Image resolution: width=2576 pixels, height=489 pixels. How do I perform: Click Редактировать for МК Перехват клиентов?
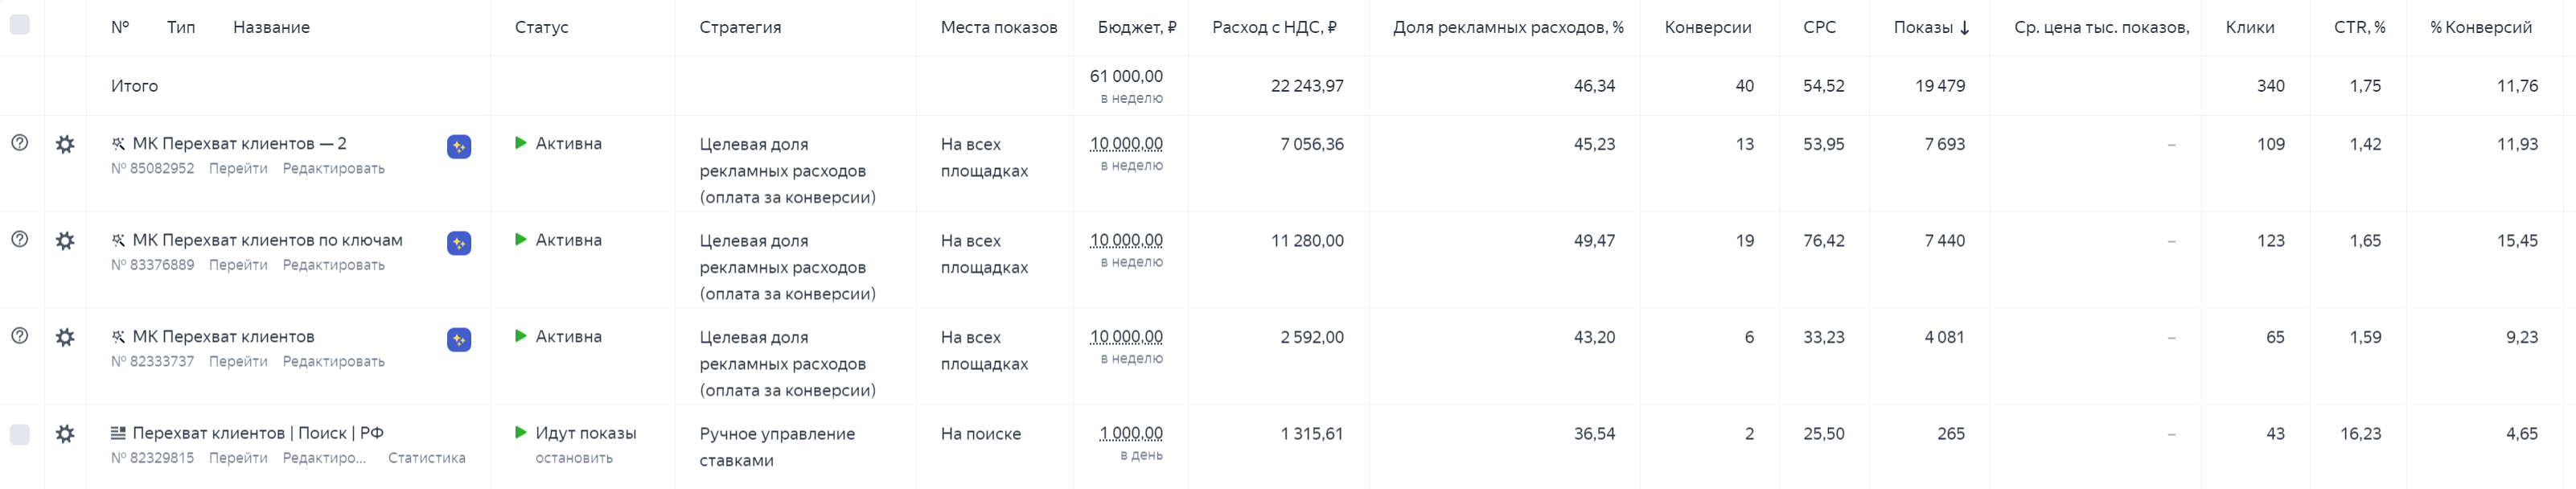[333, 362]
